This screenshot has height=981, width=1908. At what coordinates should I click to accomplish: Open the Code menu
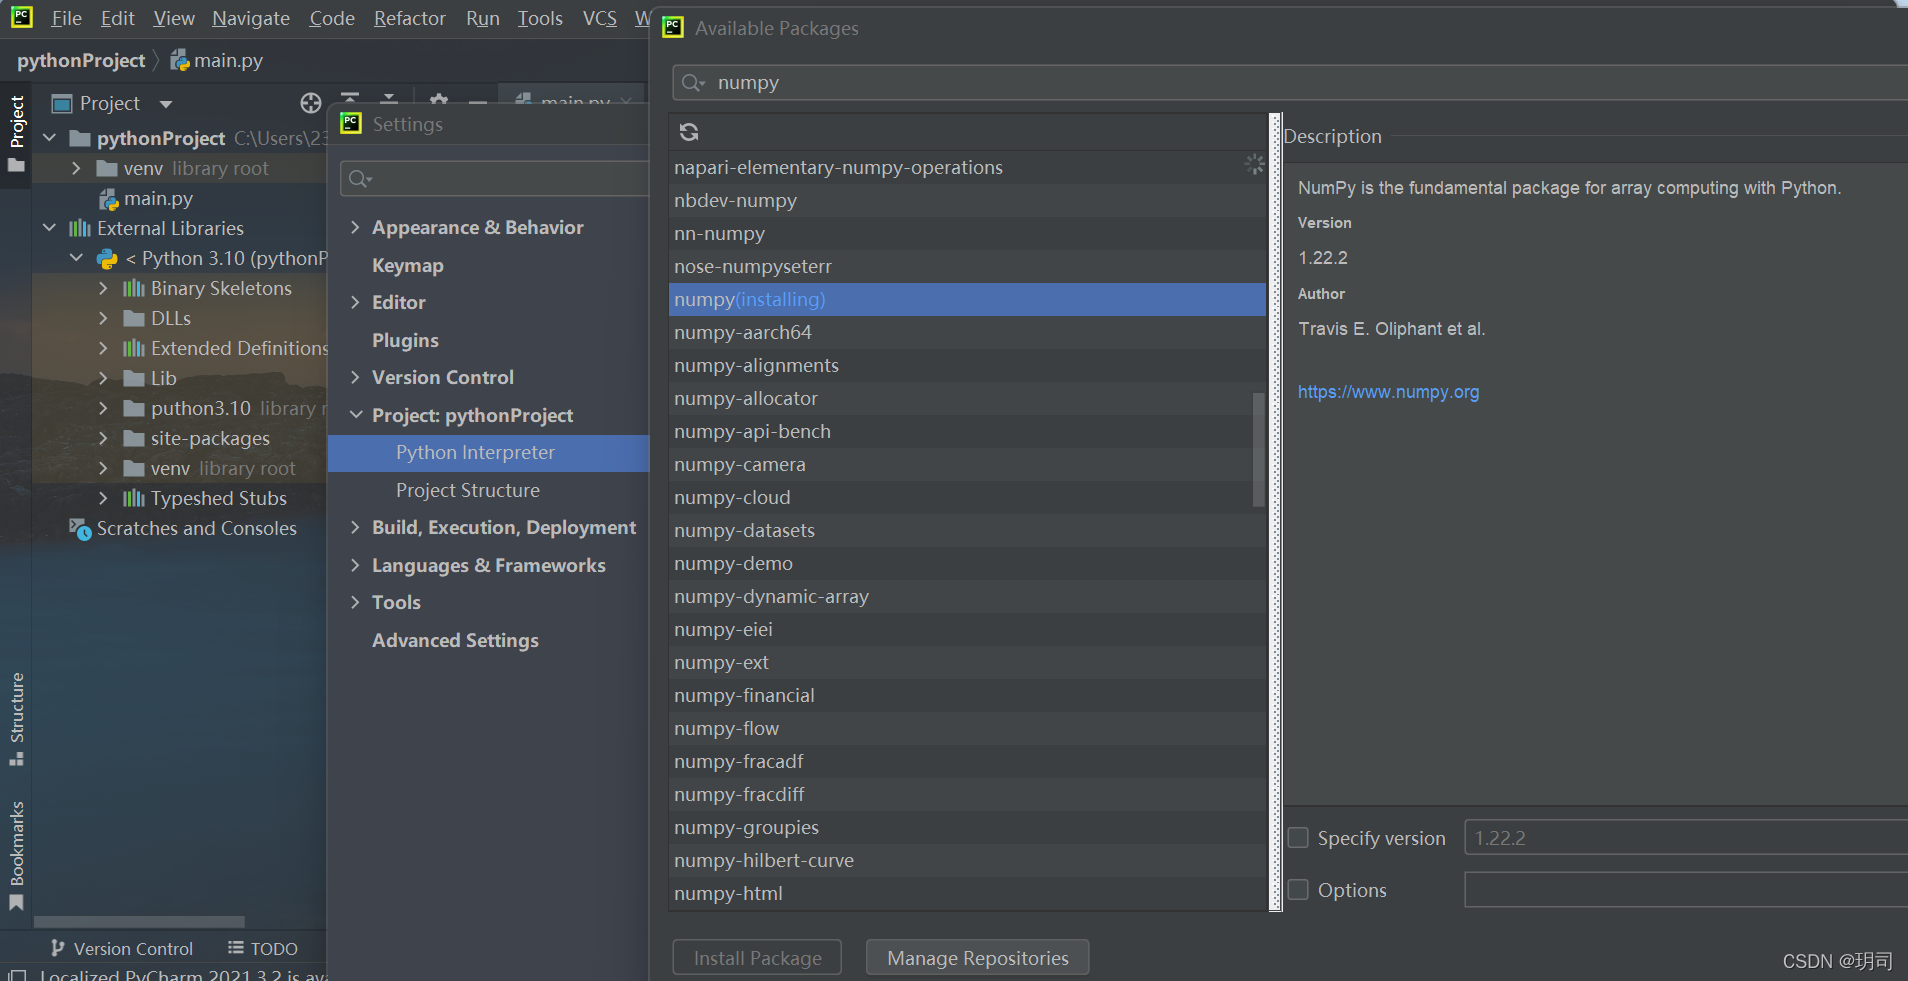tap(332, 18)
